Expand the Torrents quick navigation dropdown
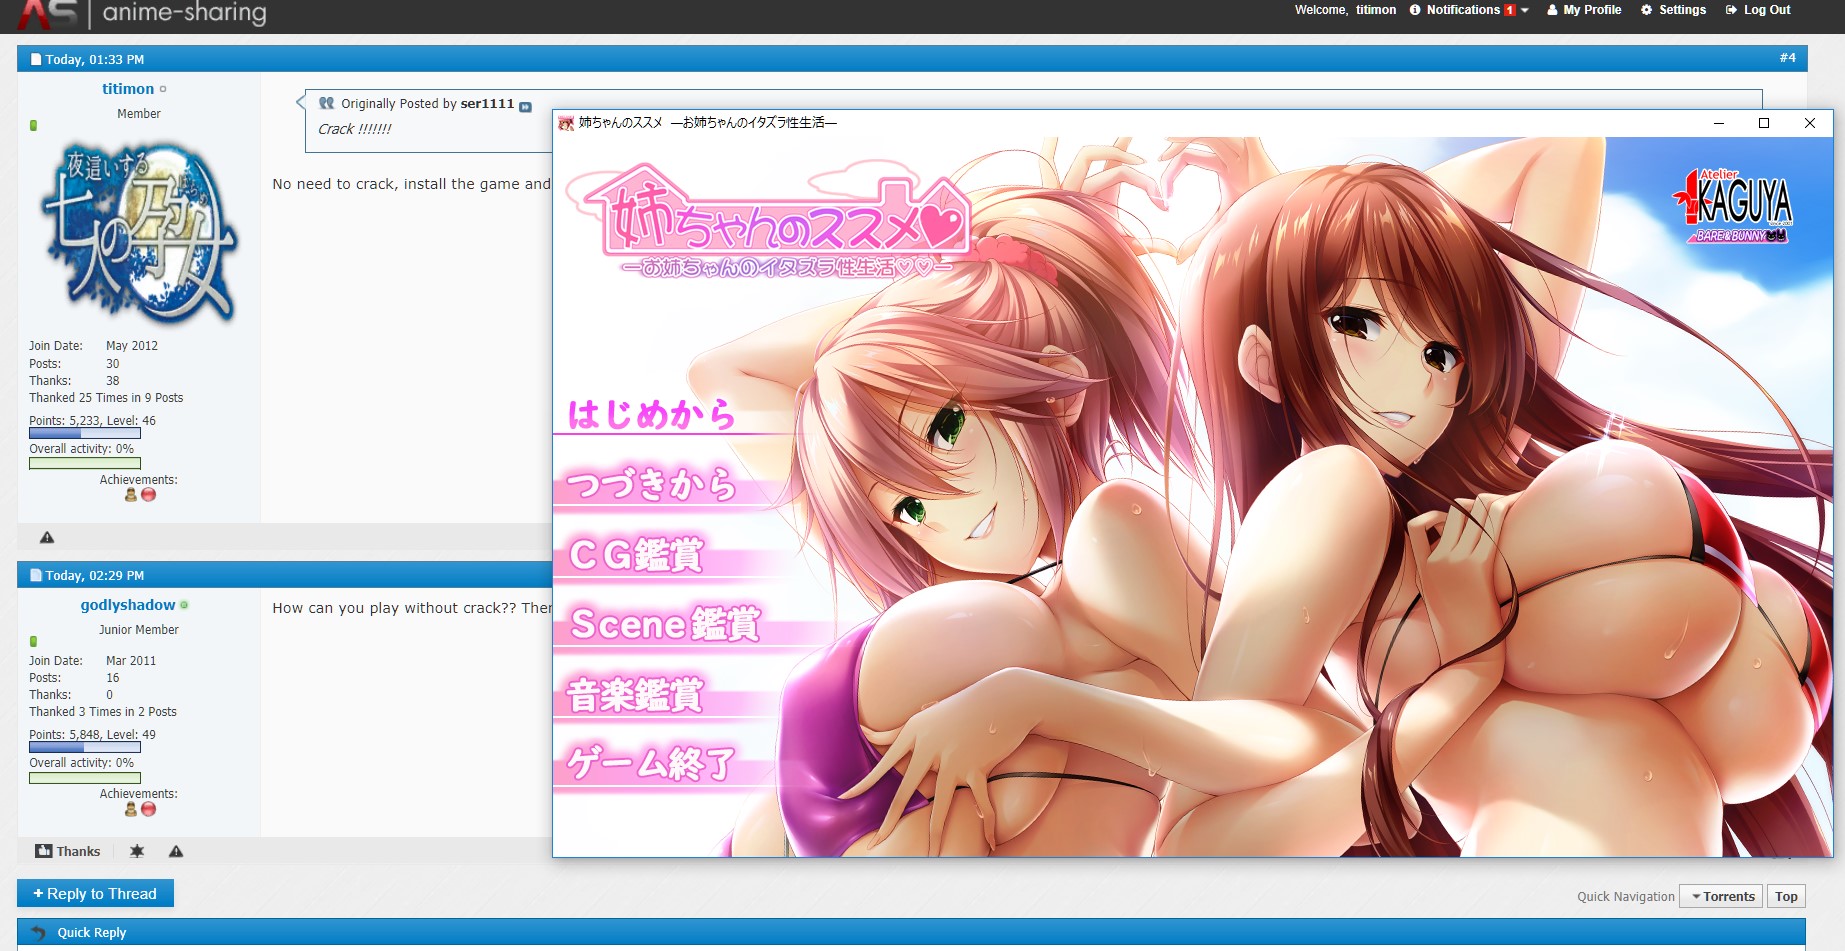This screenshot has height=951, width=1845. coord(1721,896)
